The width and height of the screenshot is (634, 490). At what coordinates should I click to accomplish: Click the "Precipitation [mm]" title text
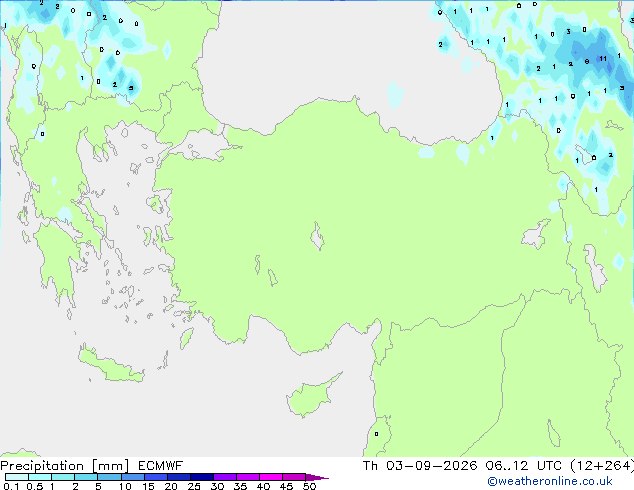[x=64, y=466]
